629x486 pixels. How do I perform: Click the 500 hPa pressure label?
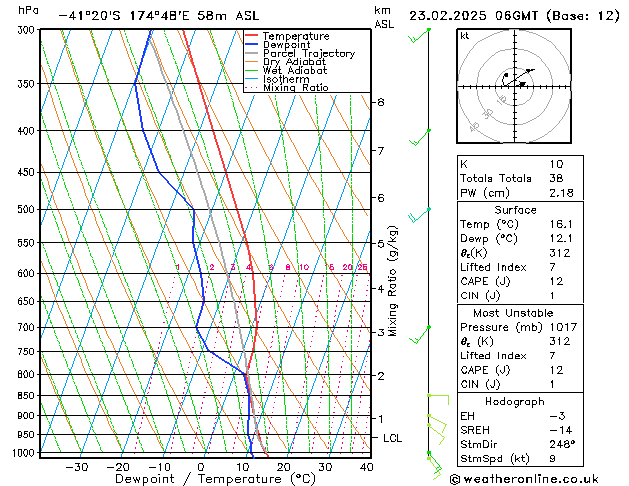[x=26, y=209]
